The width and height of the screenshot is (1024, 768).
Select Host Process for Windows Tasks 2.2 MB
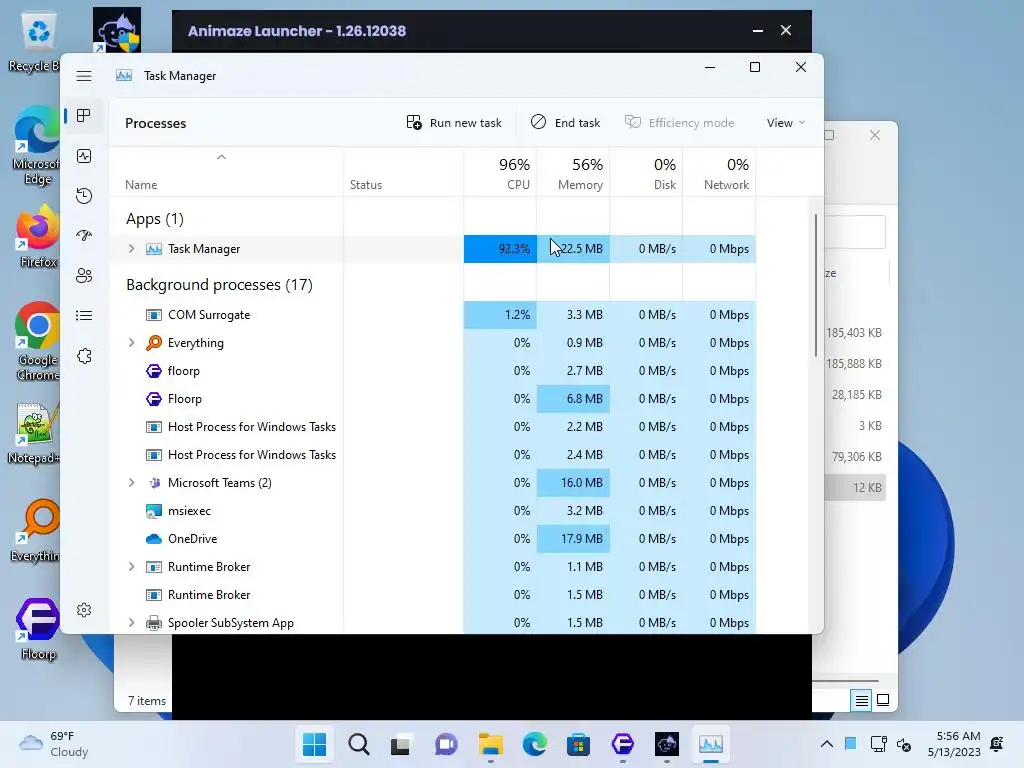tap(434, 427)
